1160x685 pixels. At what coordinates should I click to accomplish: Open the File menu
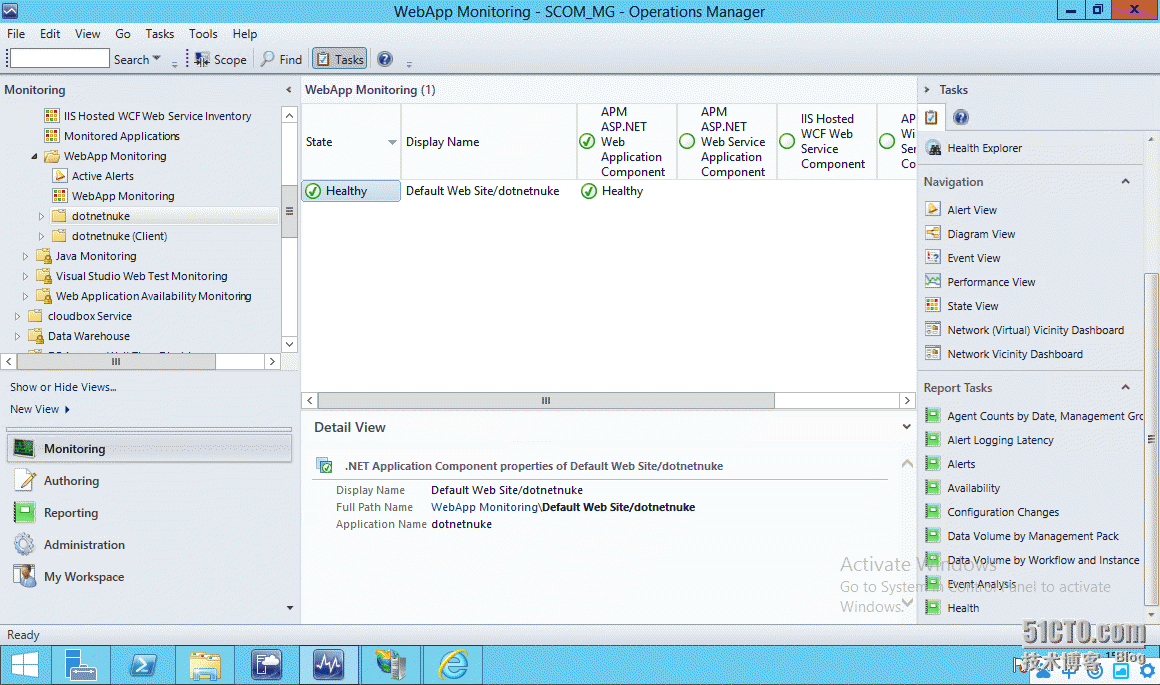16,34
